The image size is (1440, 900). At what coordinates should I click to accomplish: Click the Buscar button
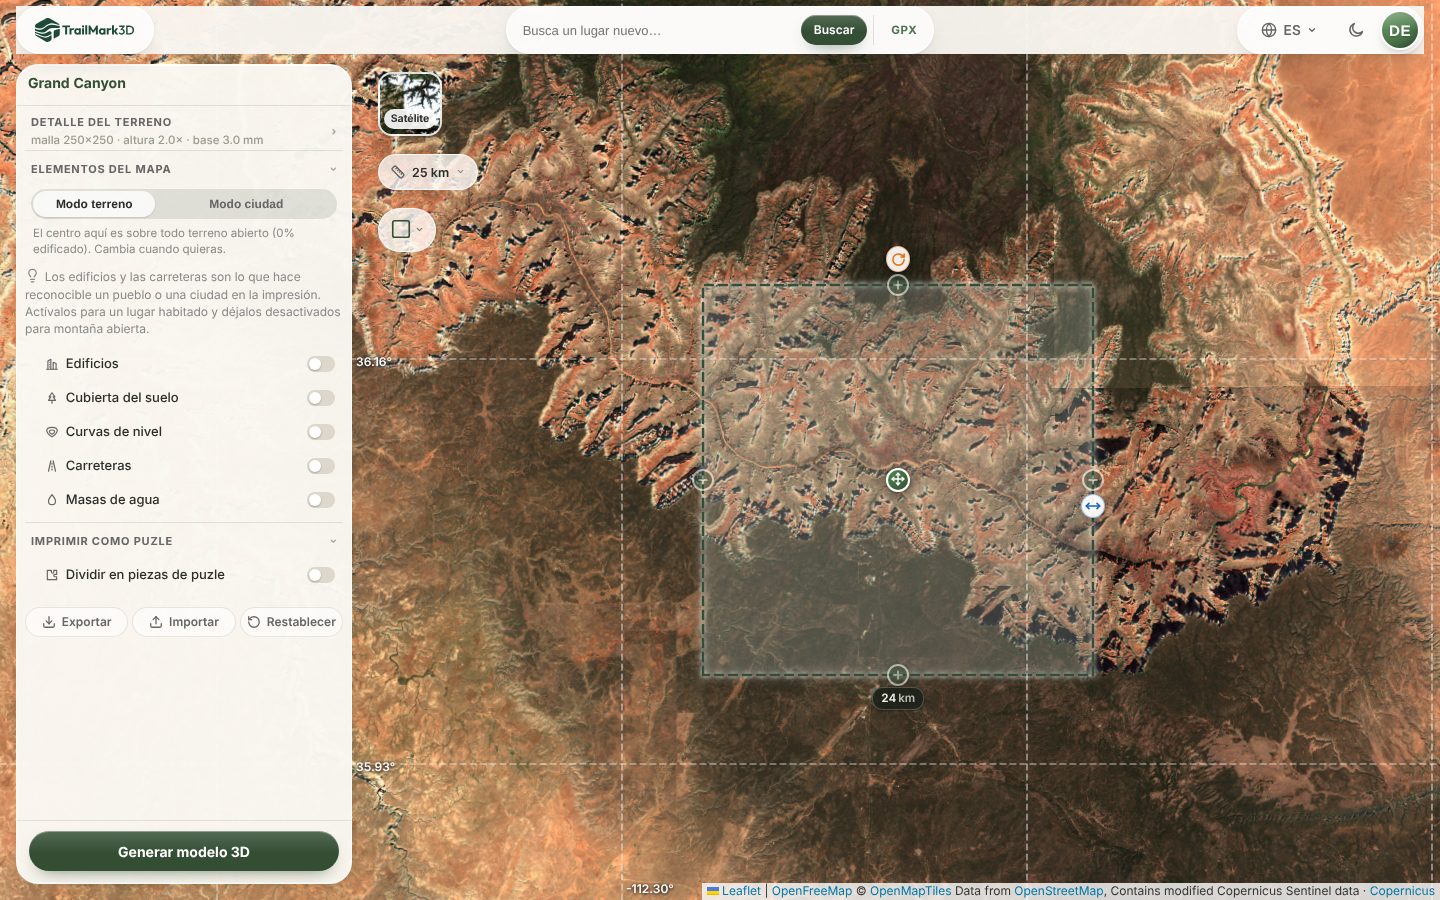tap(834, 30)
